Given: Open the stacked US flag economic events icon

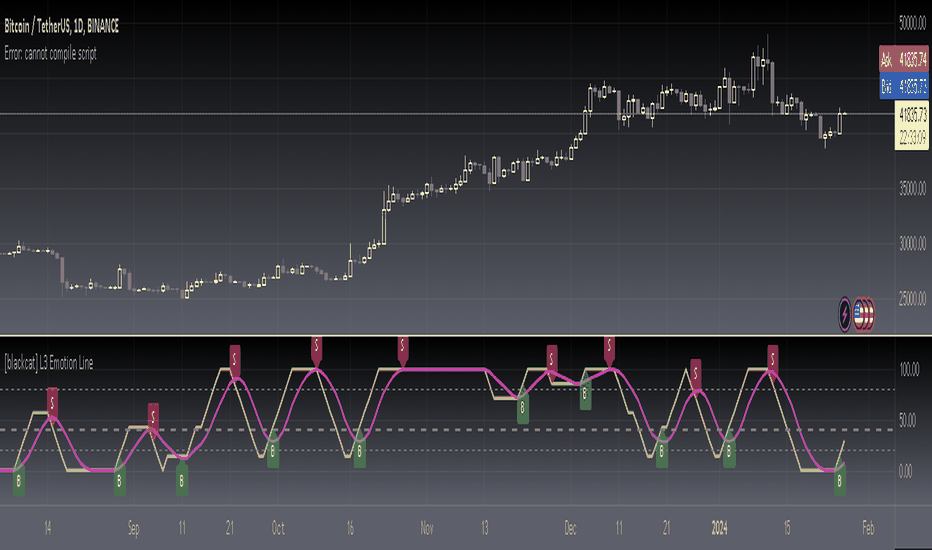Looking at the screenshot, I should pyautogui.click(x=864, y=314).
